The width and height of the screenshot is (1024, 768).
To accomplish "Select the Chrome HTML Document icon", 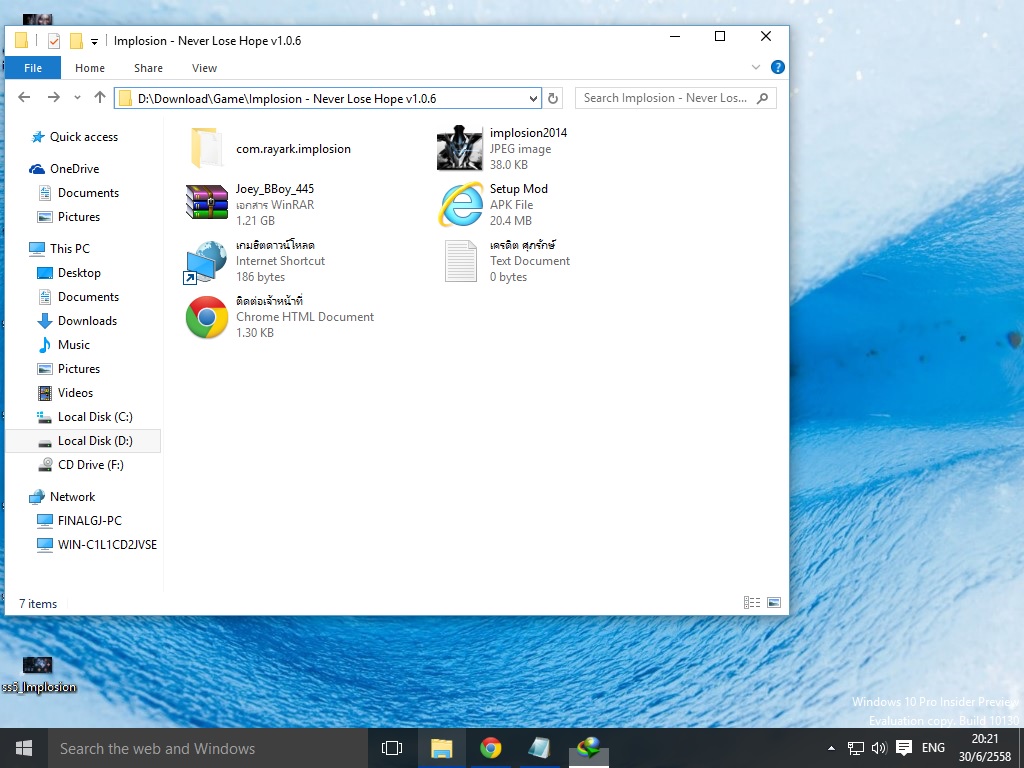I will pos(206,317).
